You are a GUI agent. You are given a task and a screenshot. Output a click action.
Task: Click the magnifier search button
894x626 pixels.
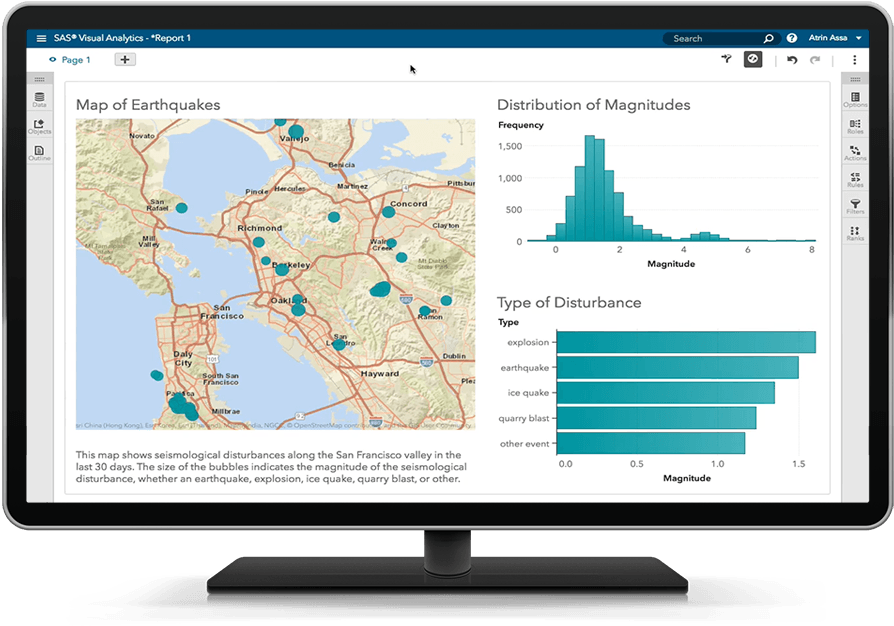point(768,38)
